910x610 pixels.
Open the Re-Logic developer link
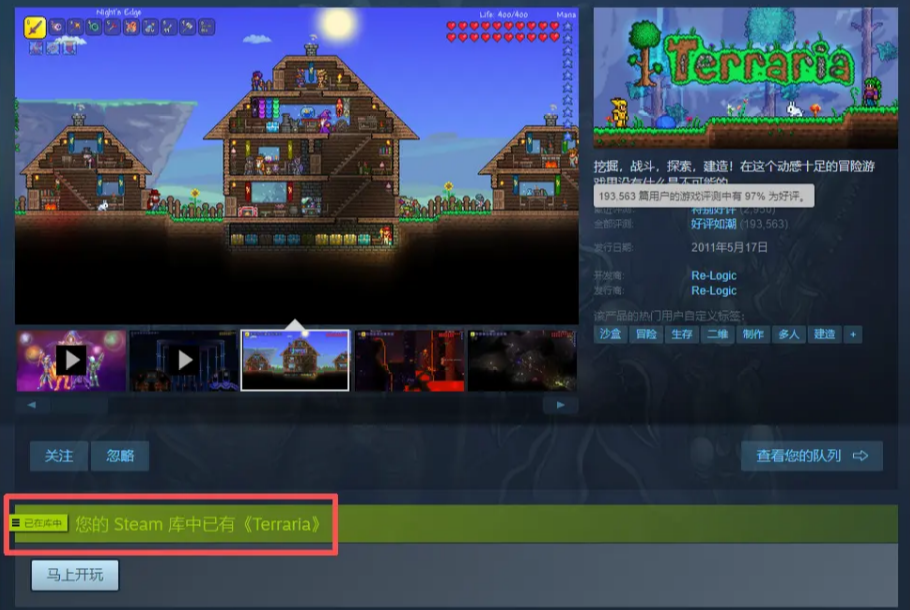click(713, 275)
